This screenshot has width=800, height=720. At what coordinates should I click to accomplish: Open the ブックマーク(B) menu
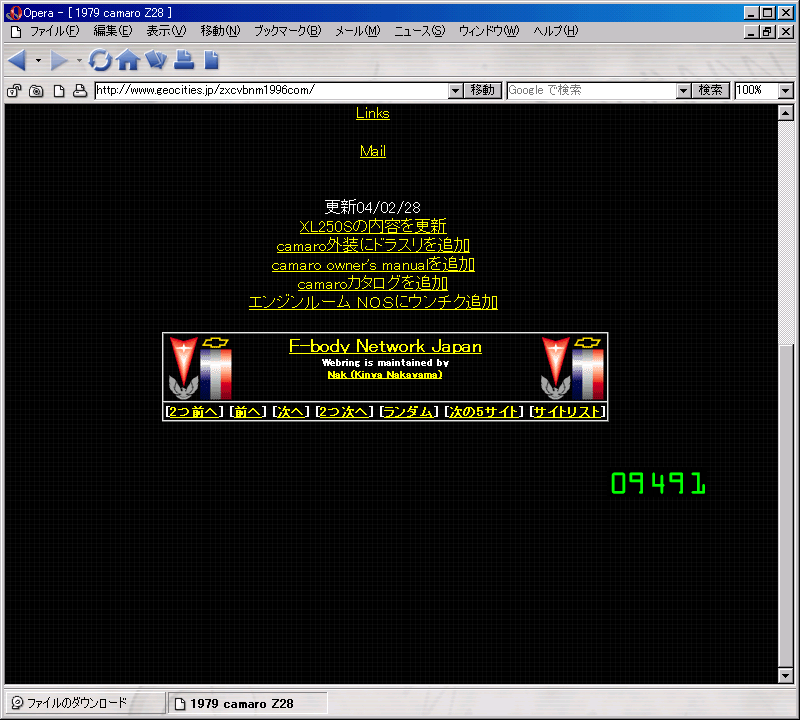coord(288,31)
